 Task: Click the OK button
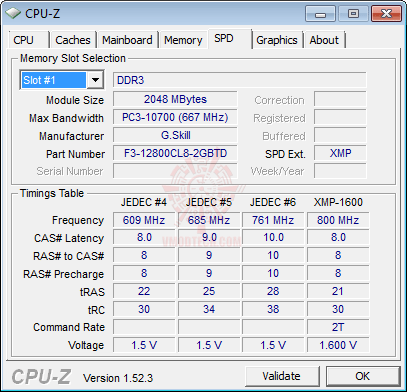pyautogui.click(x=363, y=376)
